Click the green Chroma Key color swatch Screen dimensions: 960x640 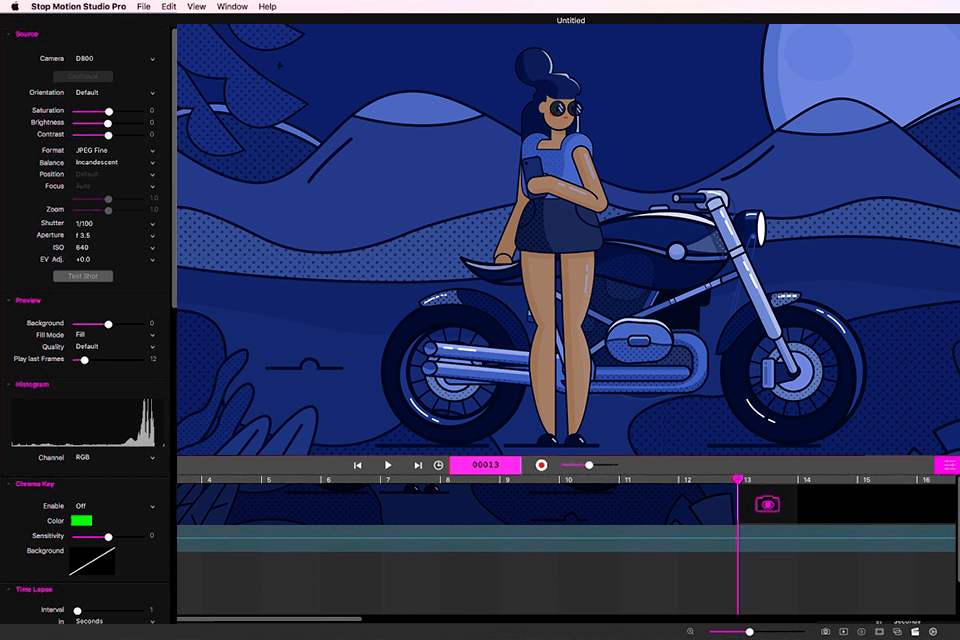click(83, 520)
